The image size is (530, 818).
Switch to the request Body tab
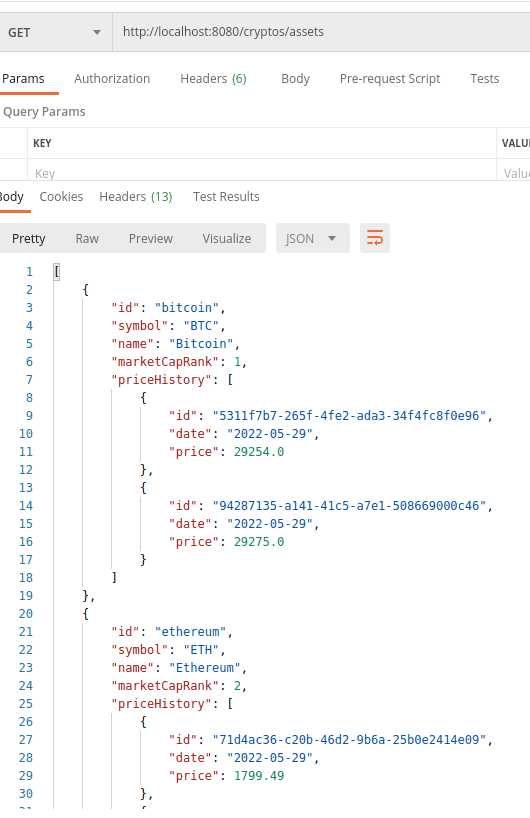click(295, 79)
